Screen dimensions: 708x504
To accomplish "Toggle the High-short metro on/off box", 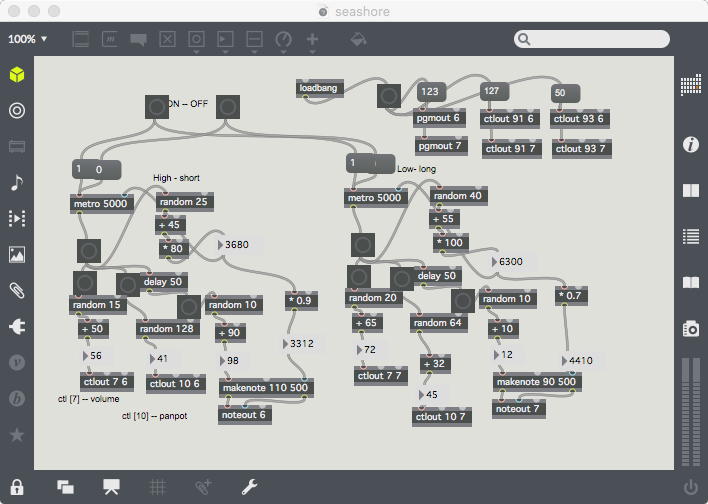I will pyautogui.click(x=97, y=170).
